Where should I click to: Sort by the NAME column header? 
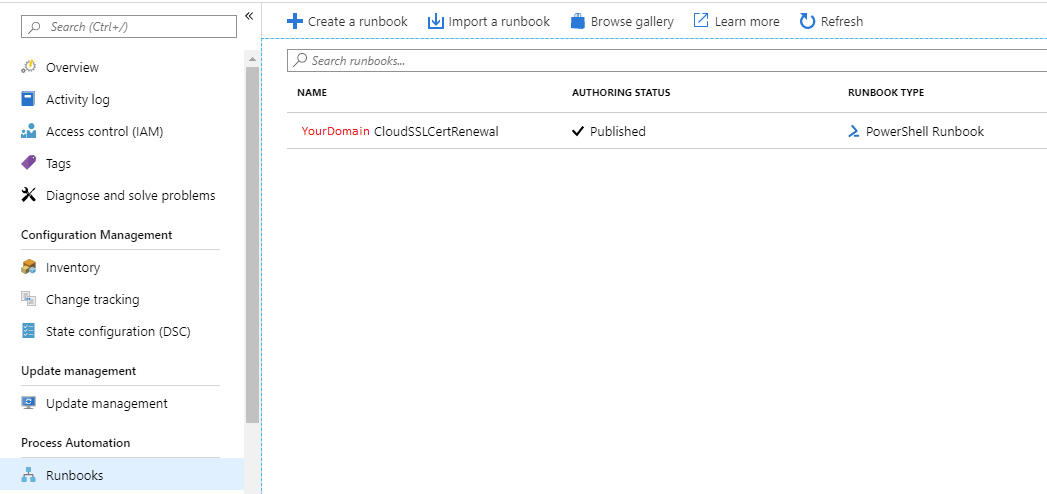[312, 93]
